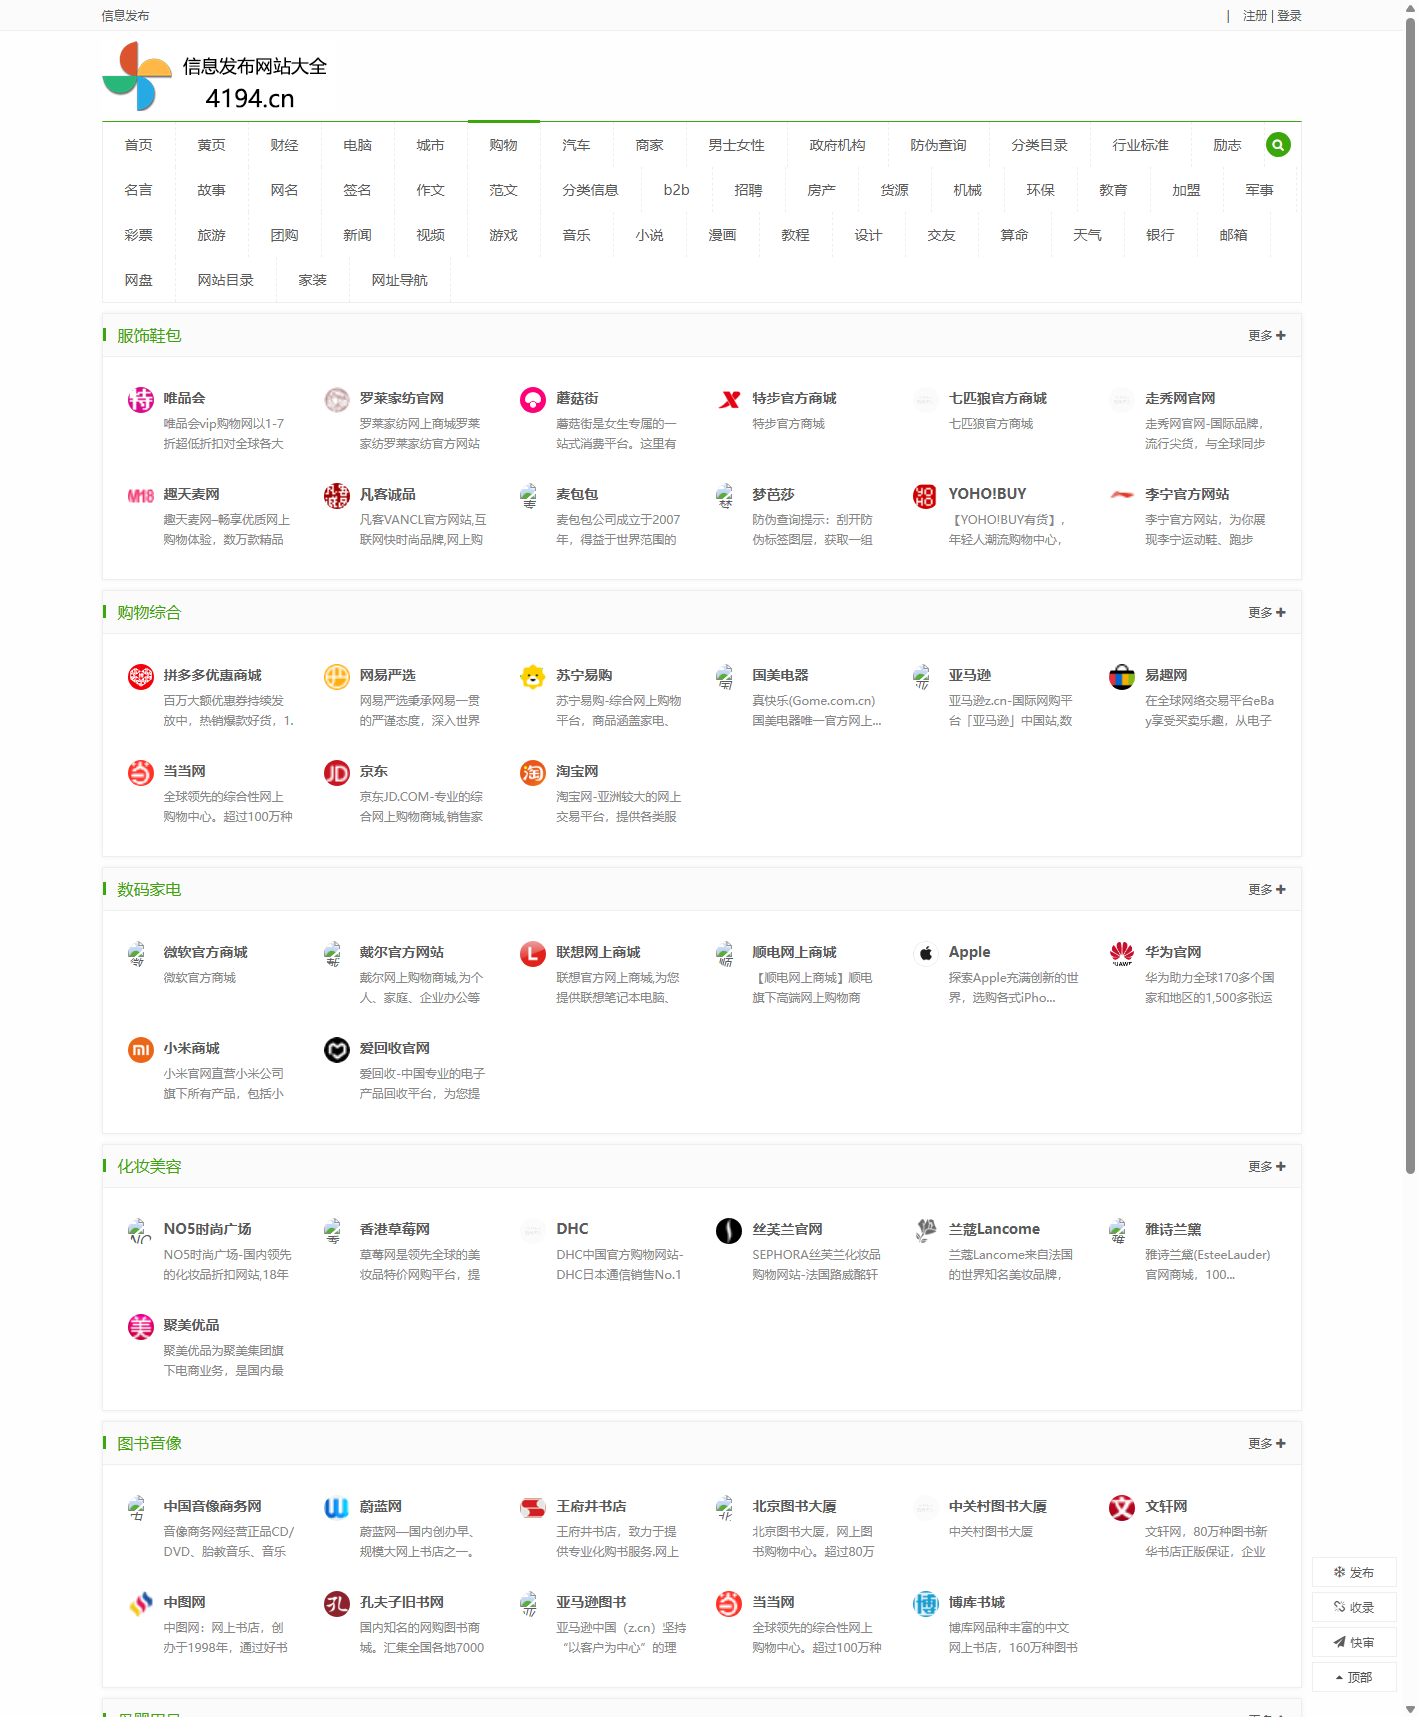Viewport: 1418px width, 1717px height.
Task: Click the 淘宝网 orange icon
Action: 533,773
